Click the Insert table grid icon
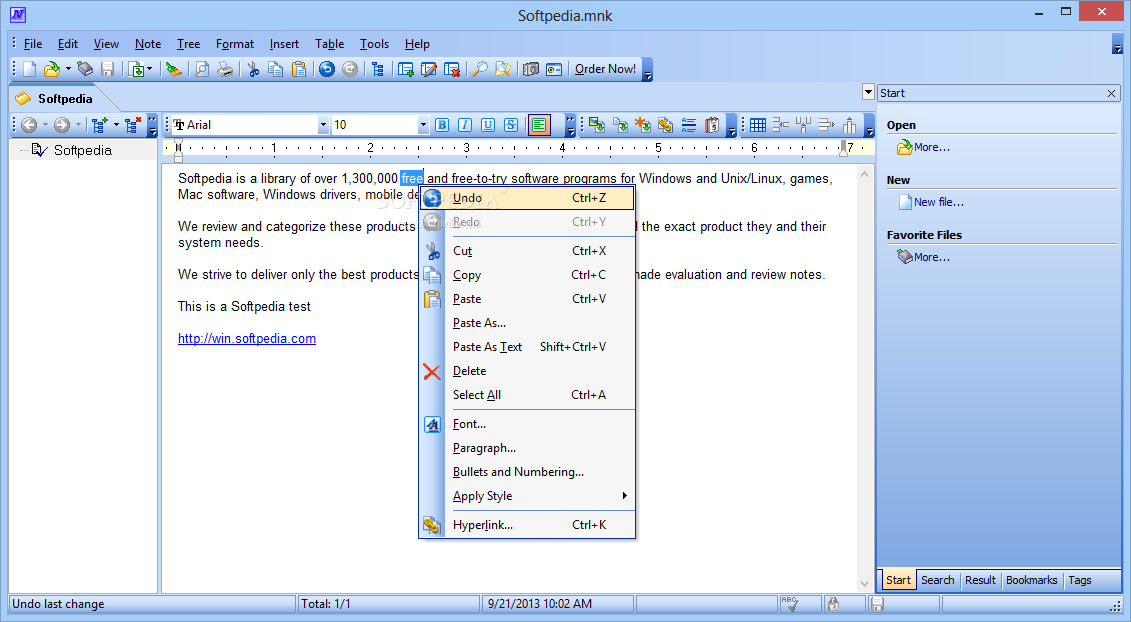 pyautogui.click(x=757, y=126)
